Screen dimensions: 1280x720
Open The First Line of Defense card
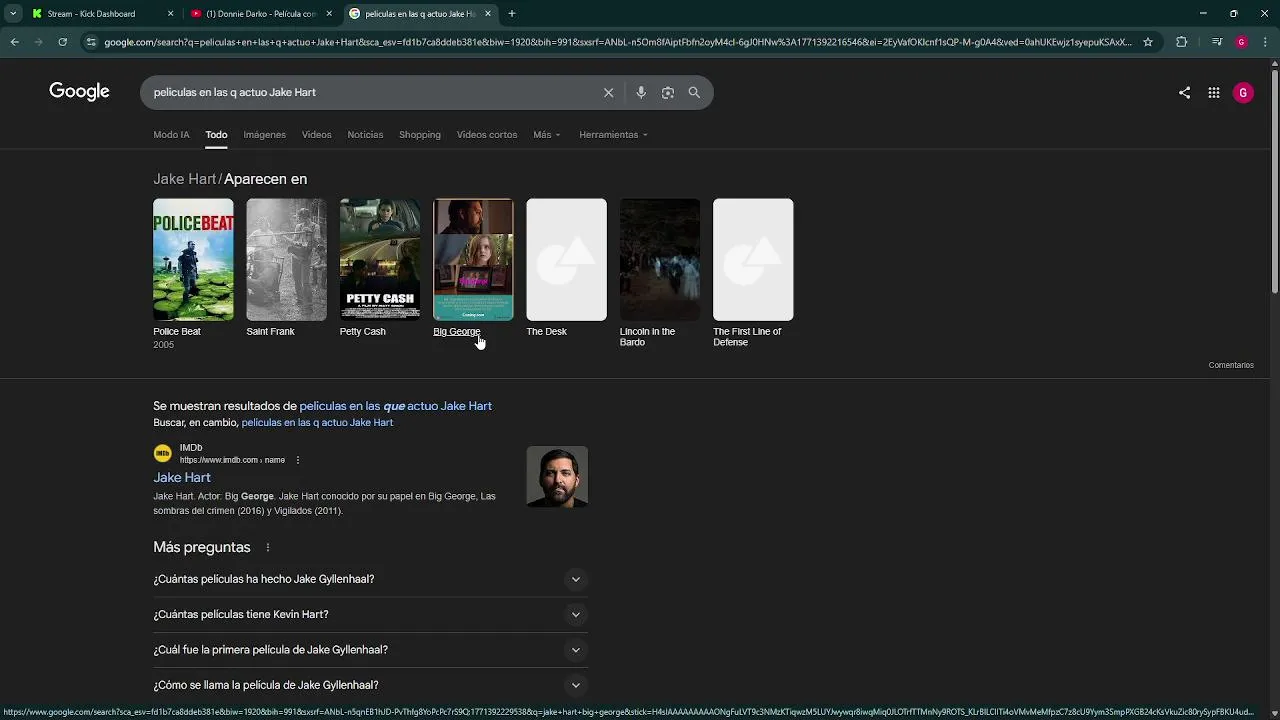click(x=753, y=260)
